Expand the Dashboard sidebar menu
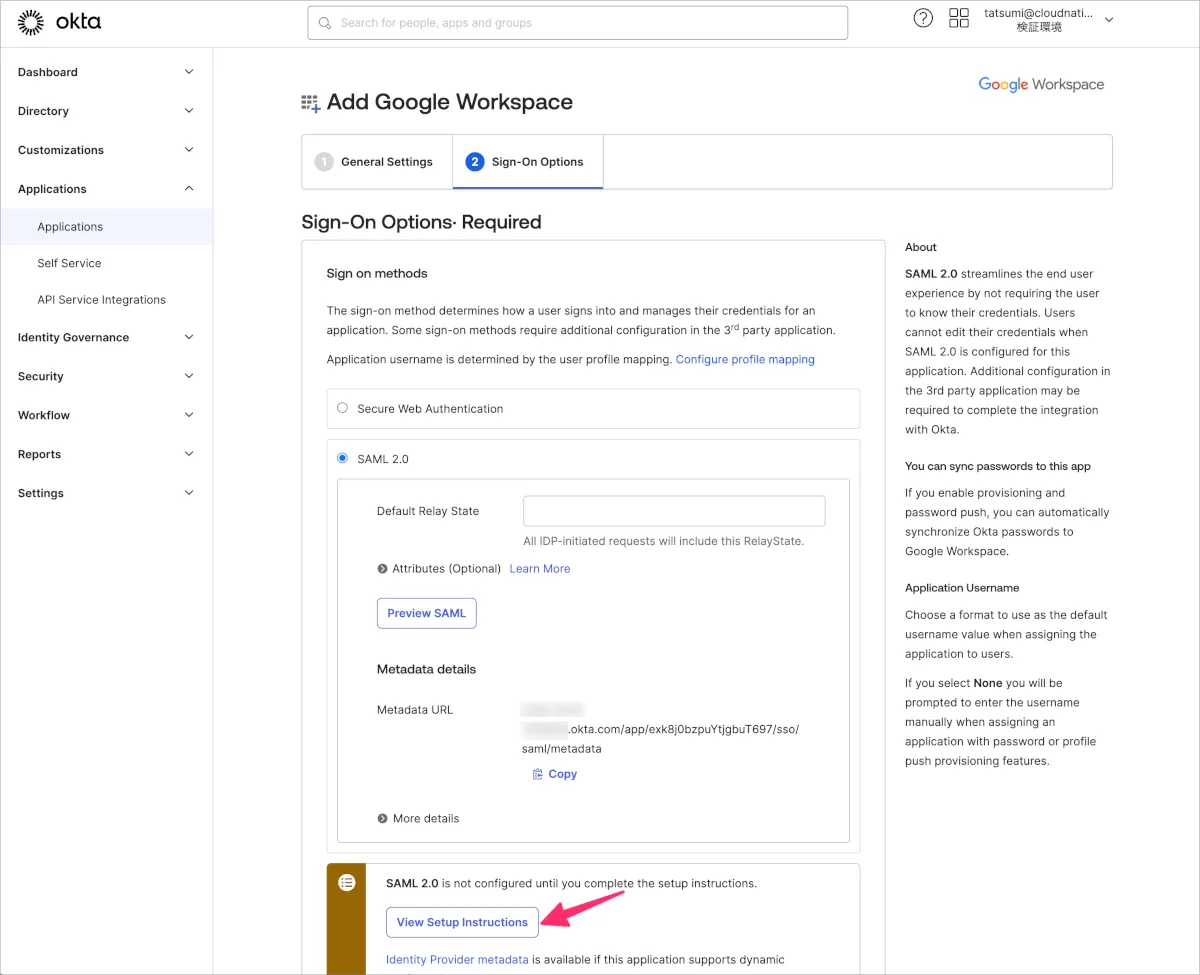The image size is (1200, 975). [x=189, y=72]
